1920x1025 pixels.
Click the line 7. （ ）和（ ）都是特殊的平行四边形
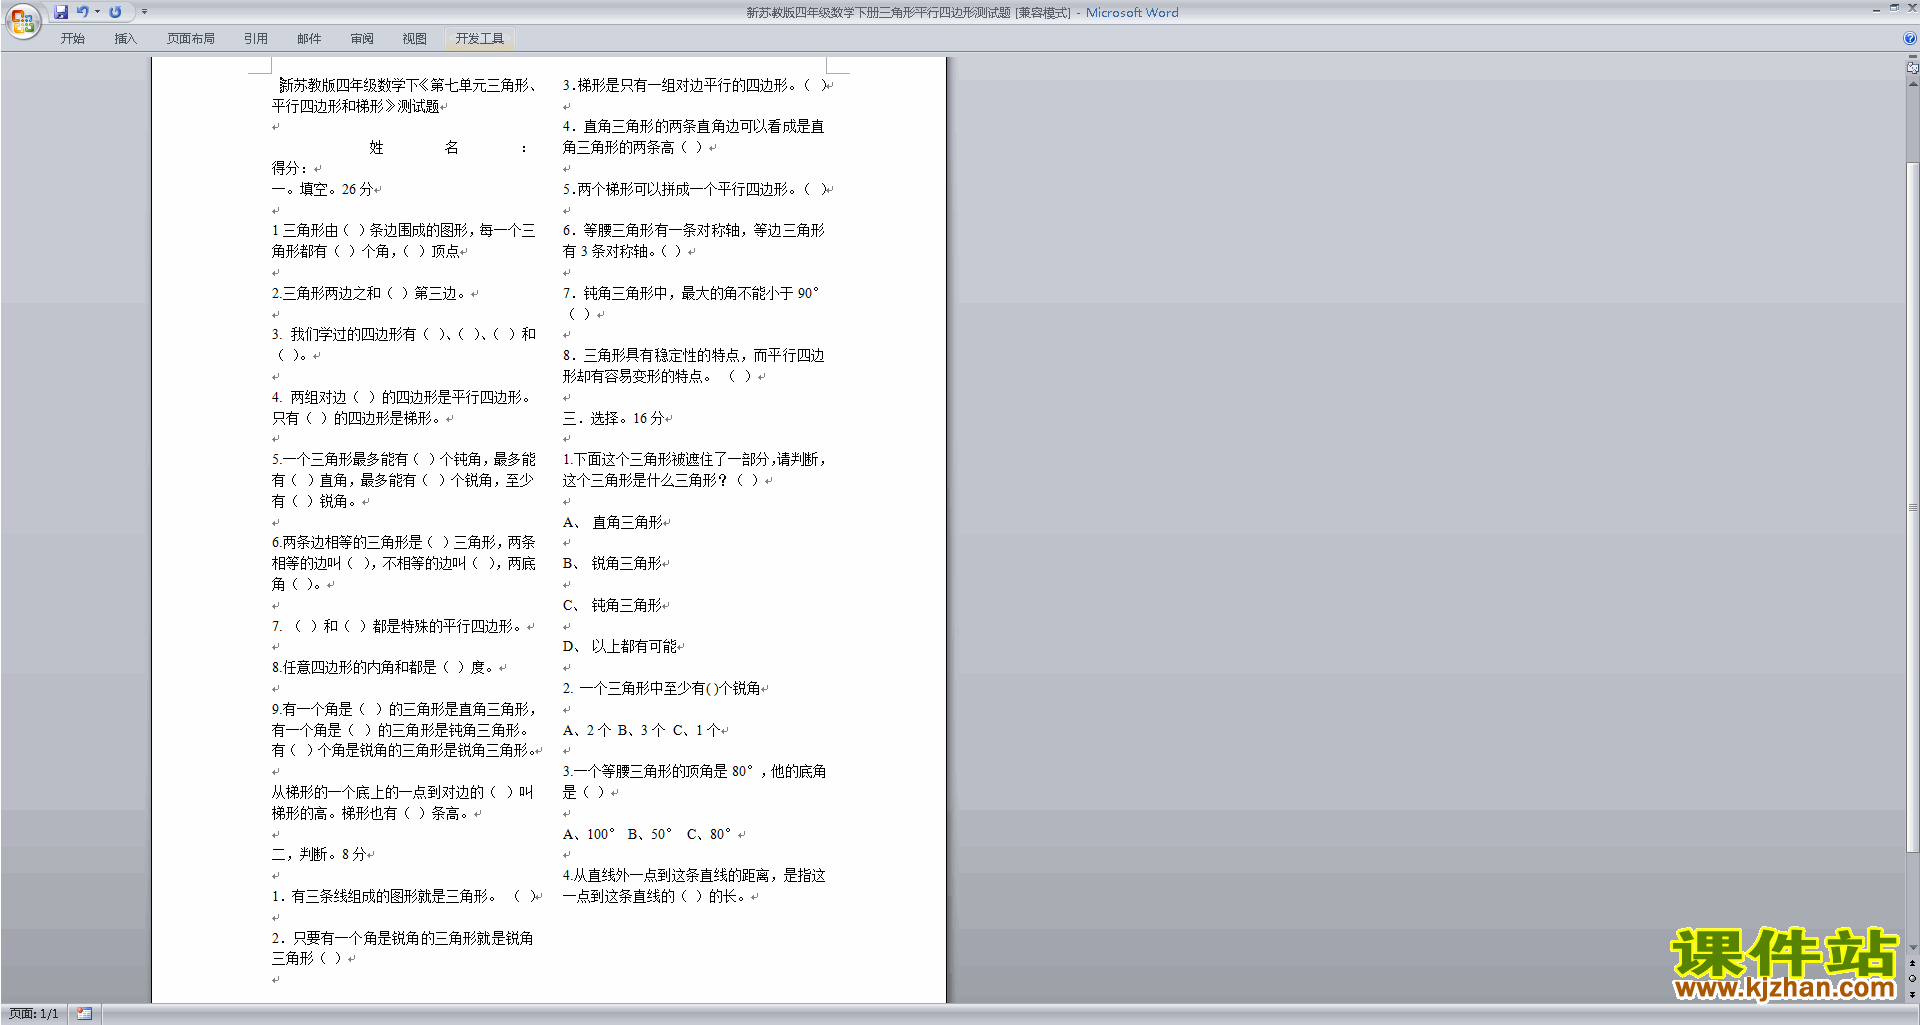(x=397, y=626)
